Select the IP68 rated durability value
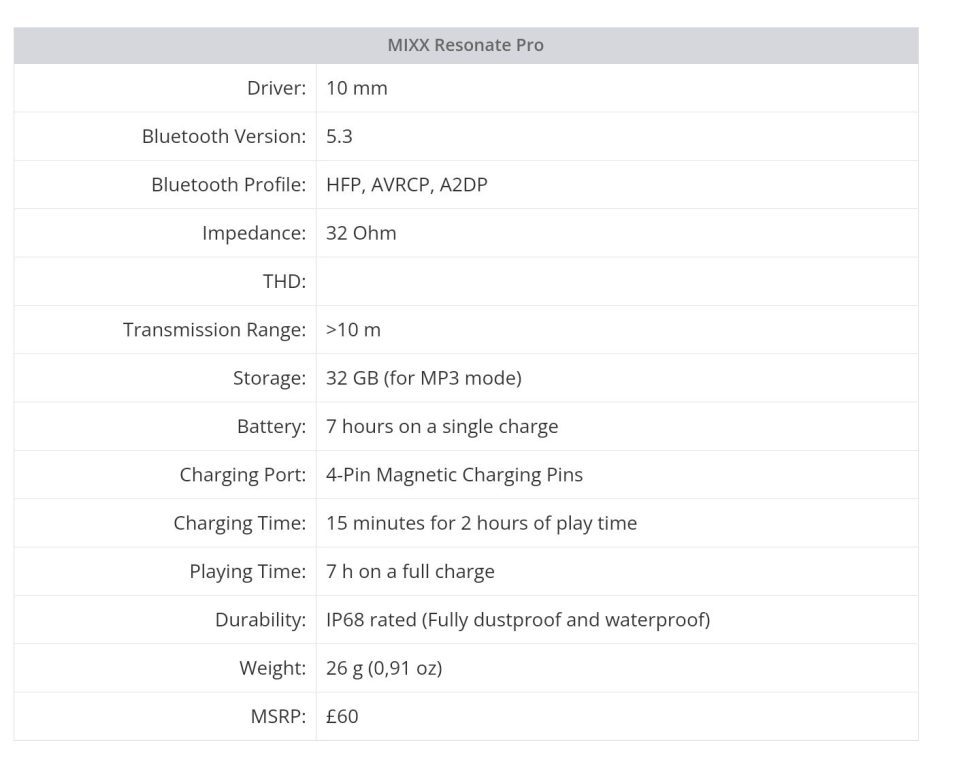The height and width of the screenshot is (768, 963). [x=518, y=620]
